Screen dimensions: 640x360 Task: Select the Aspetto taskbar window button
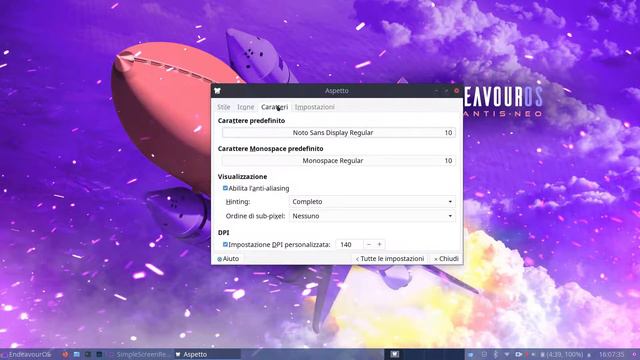pyautogui.click(x=207, y=354)
